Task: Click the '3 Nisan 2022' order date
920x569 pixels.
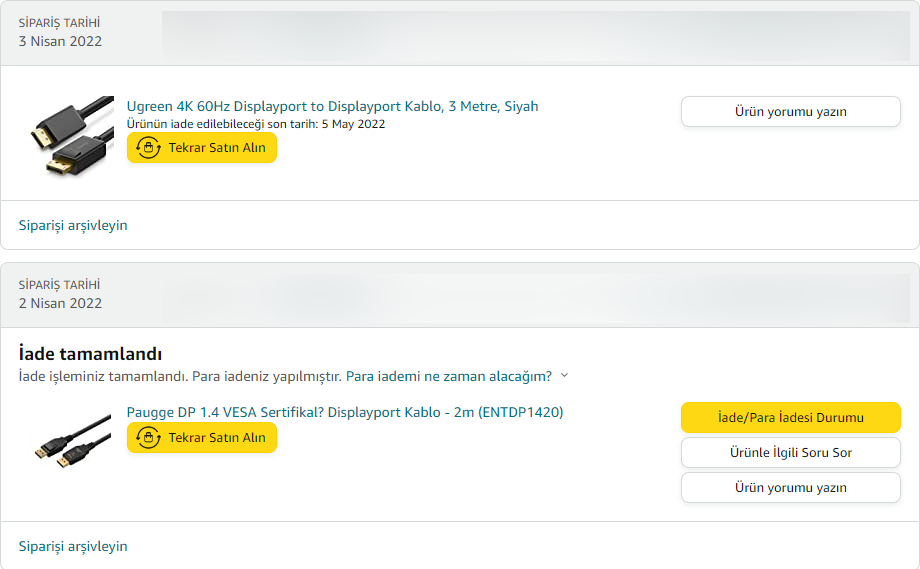Action: pos(60,41)
